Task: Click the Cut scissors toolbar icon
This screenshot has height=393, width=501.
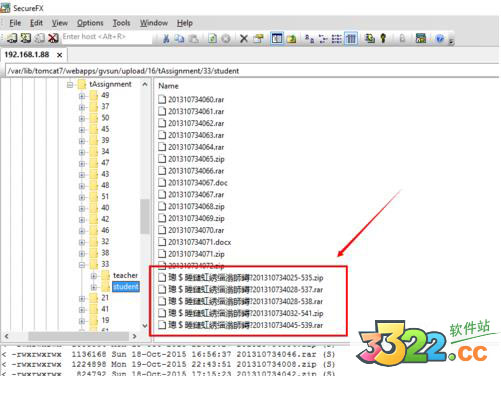Action: point(166,39)
